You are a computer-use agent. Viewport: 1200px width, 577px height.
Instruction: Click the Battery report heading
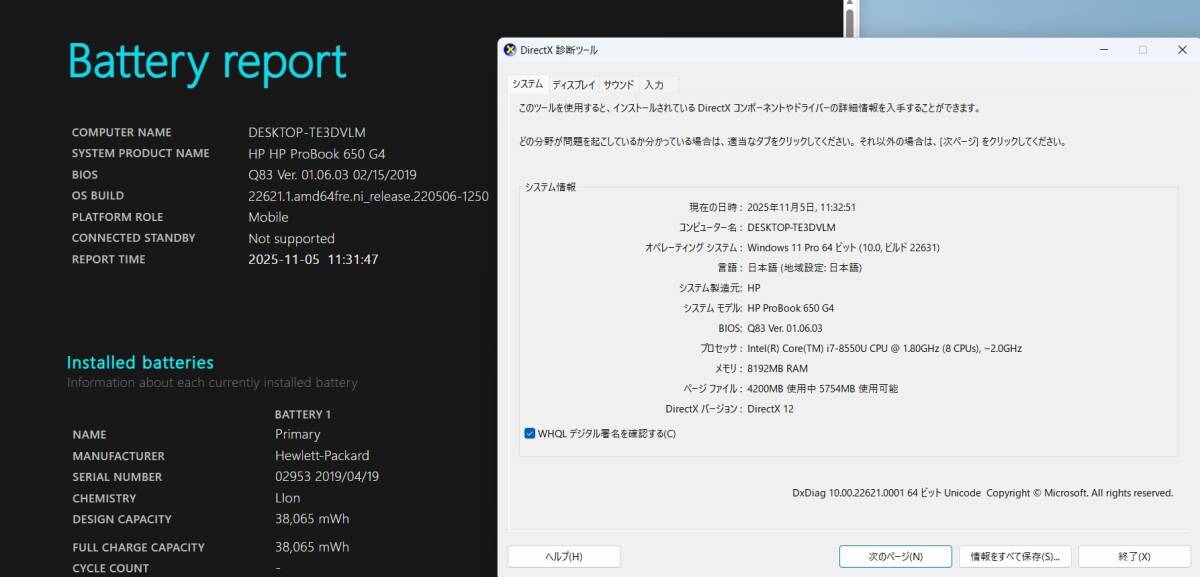pos(207,62)
